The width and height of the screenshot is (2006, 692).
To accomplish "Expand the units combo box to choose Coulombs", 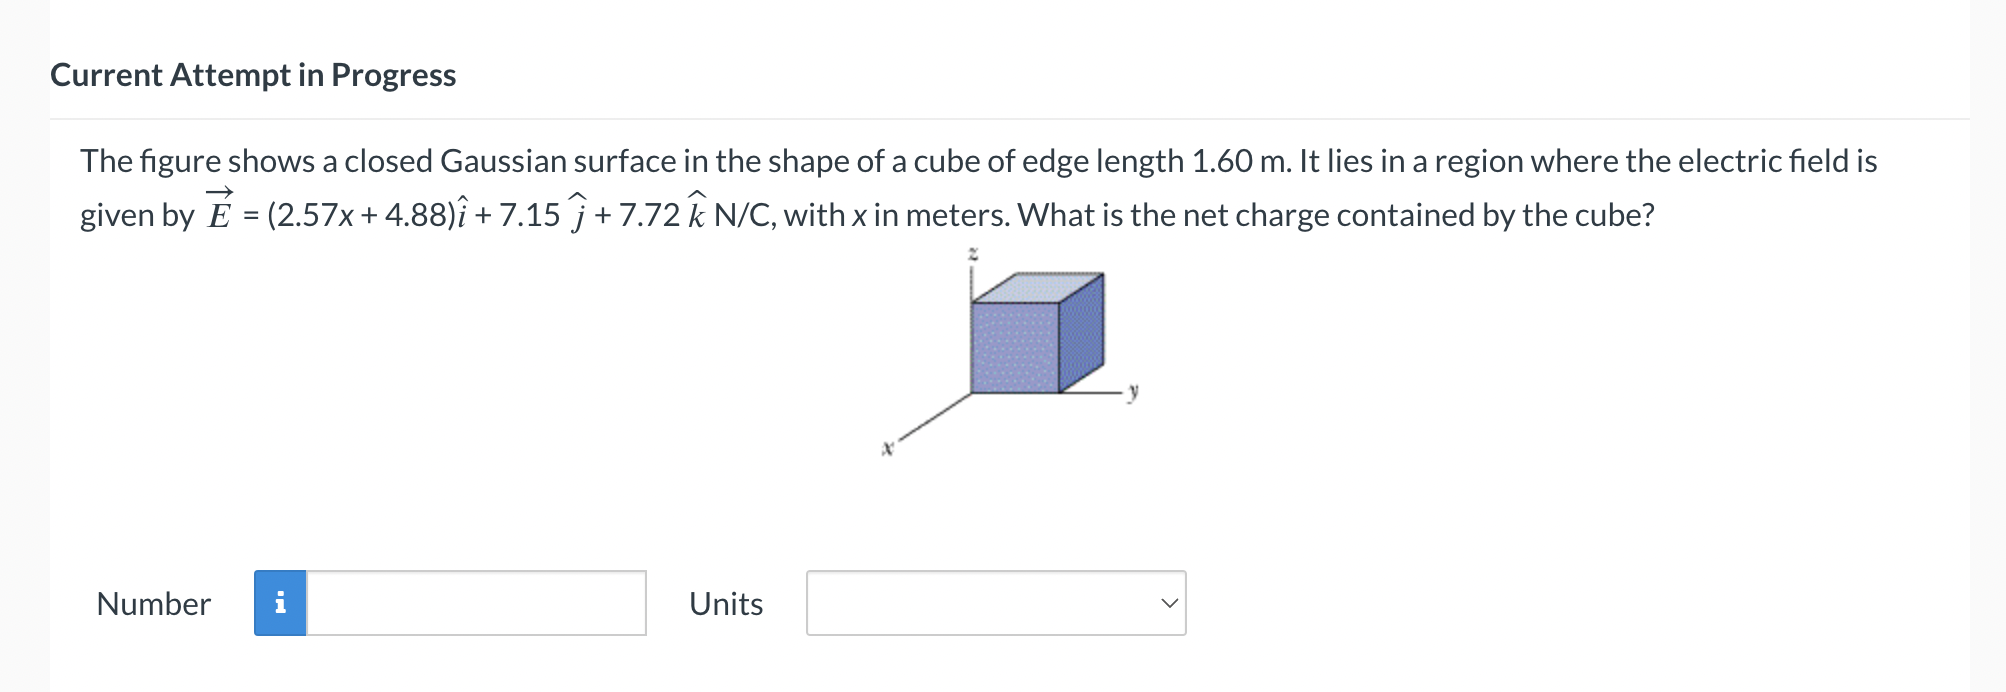I will click(x=995, y=602).
